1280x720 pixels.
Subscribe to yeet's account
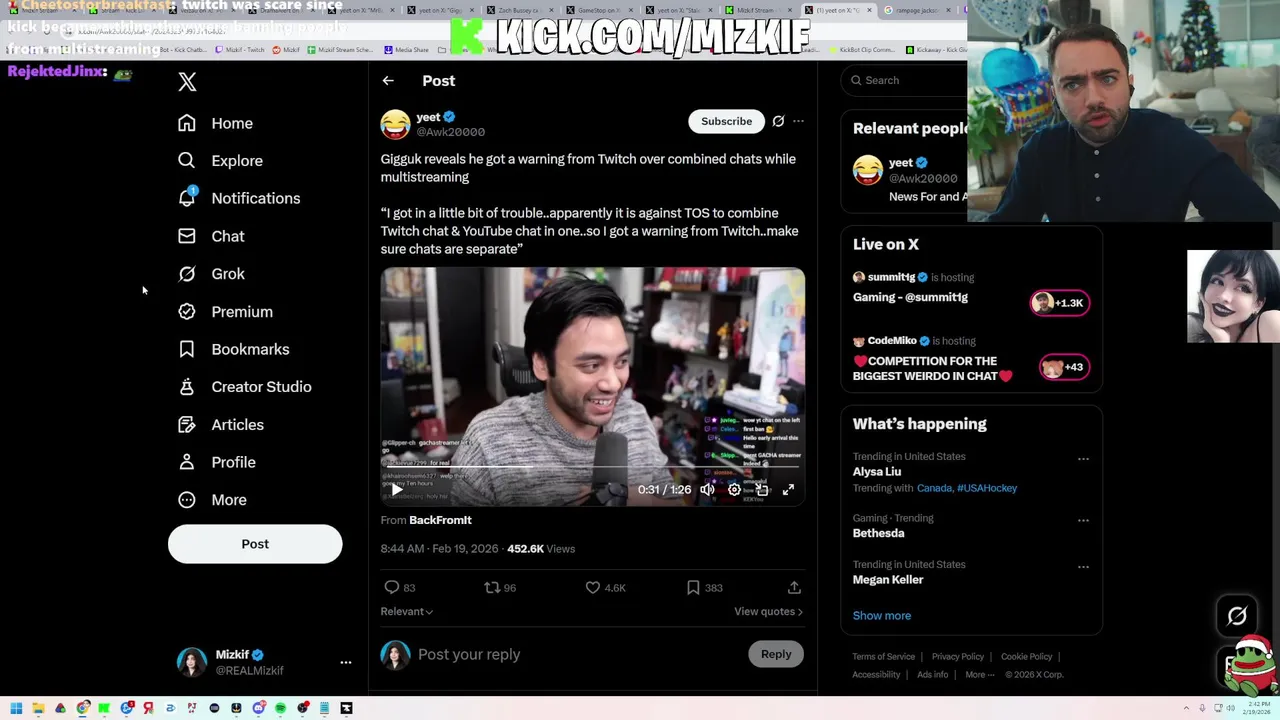click(726, 121)
